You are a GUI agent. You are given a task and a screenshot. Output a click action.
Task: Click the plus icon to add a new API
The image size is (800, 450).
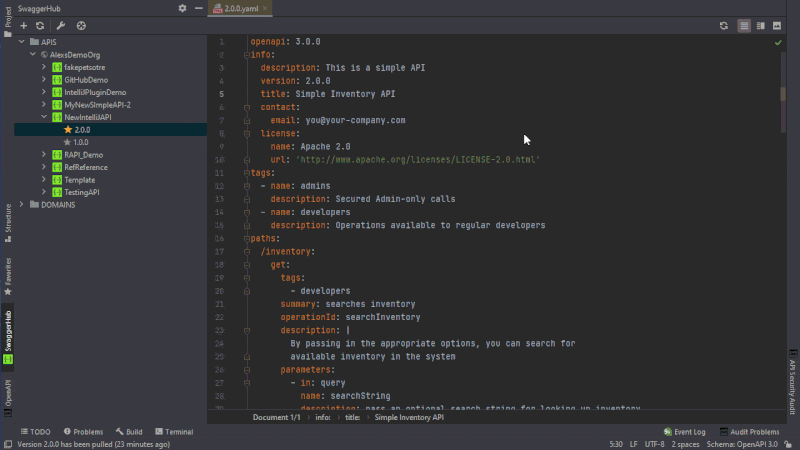point(23,26)
